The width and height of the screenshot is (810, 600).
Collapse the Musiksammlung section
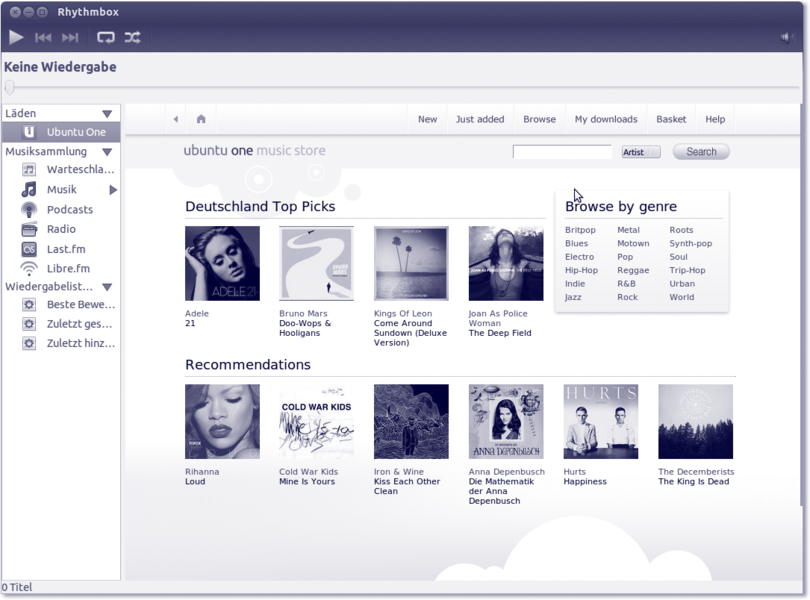coord(107,152)
